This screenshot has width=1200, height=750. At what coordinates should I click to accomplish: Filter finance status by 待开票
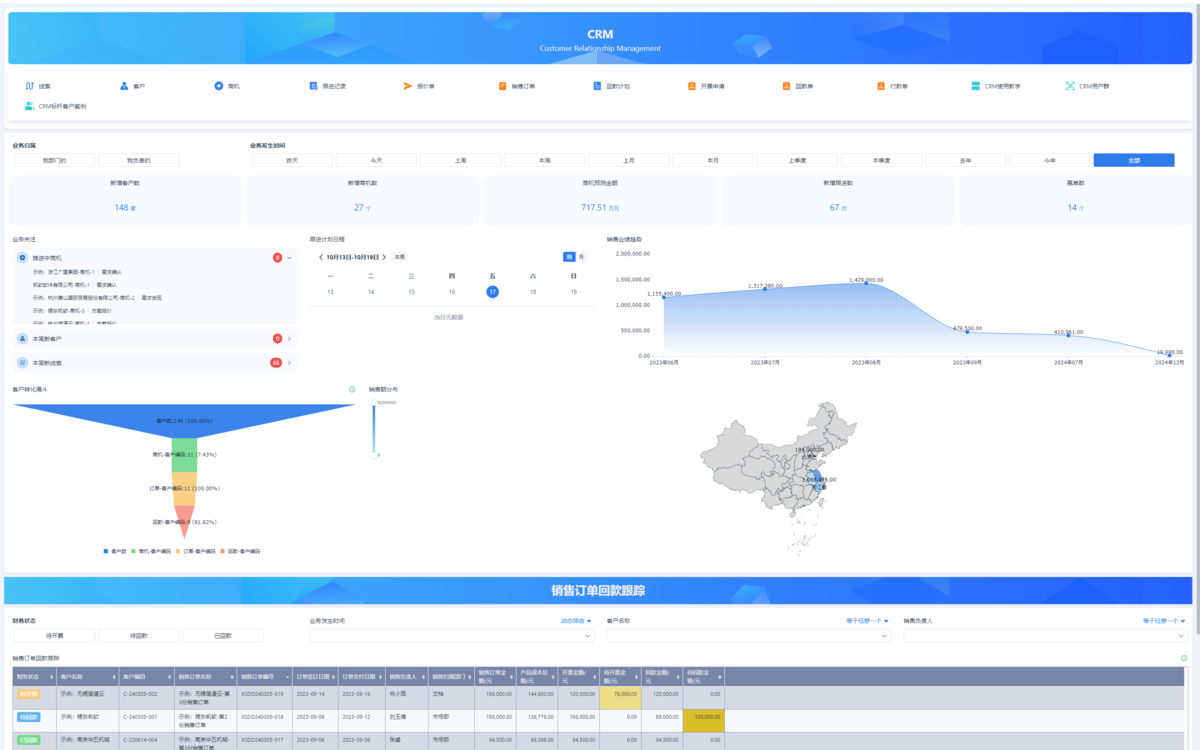point(54,635)
